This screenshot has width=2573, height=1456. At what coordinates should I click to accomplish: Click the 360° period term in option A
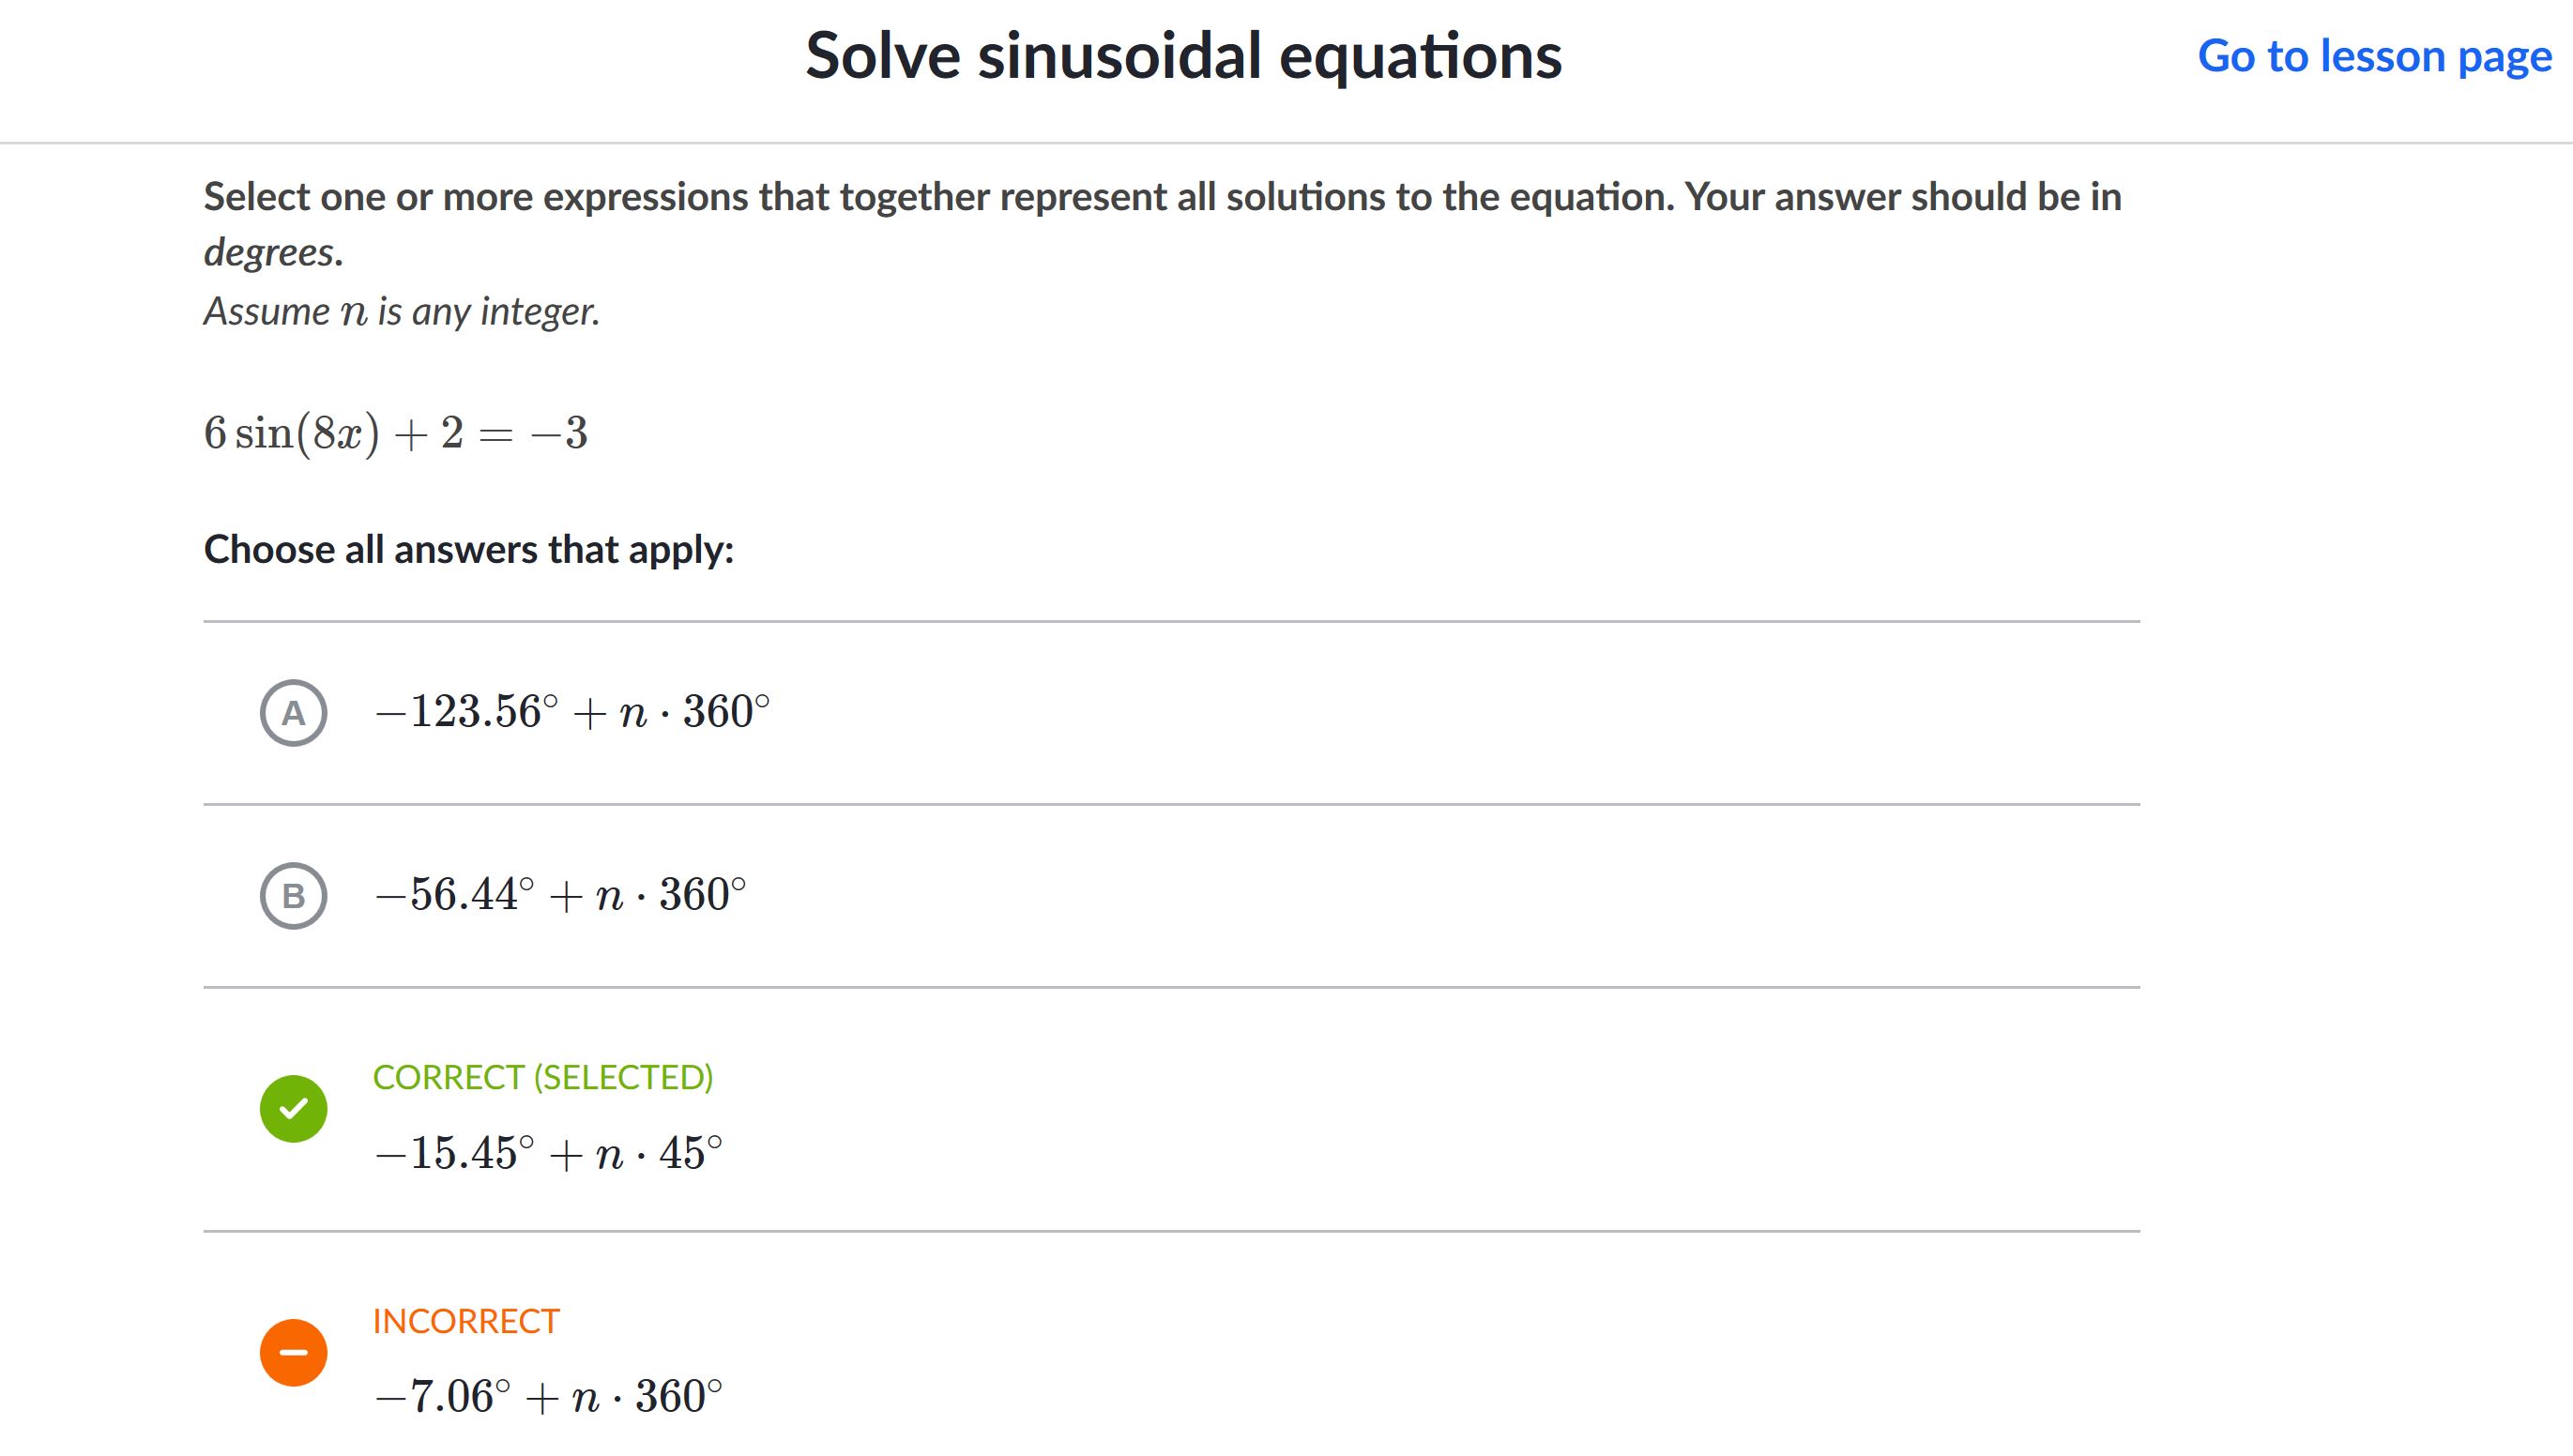(726, 712)
